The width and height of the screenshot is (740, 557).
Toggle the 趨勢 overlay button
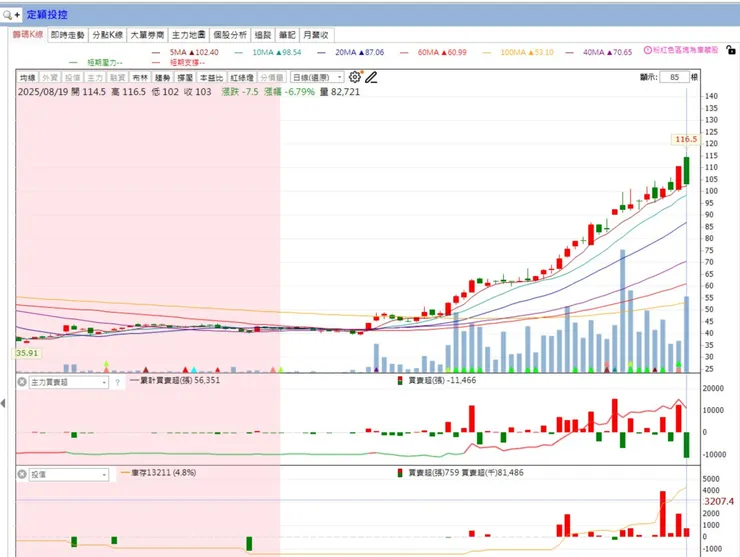(x=162, y=77)
